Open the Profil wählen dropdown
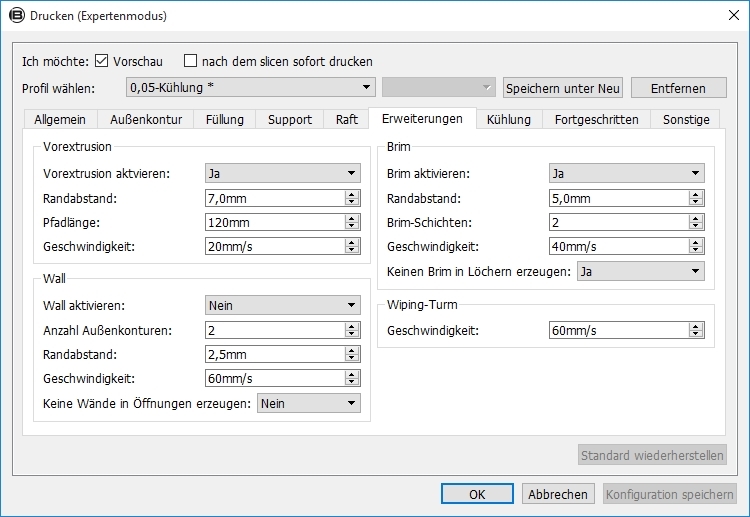The height and width of the screenshot is (517, 750). [x=251, y=88]
